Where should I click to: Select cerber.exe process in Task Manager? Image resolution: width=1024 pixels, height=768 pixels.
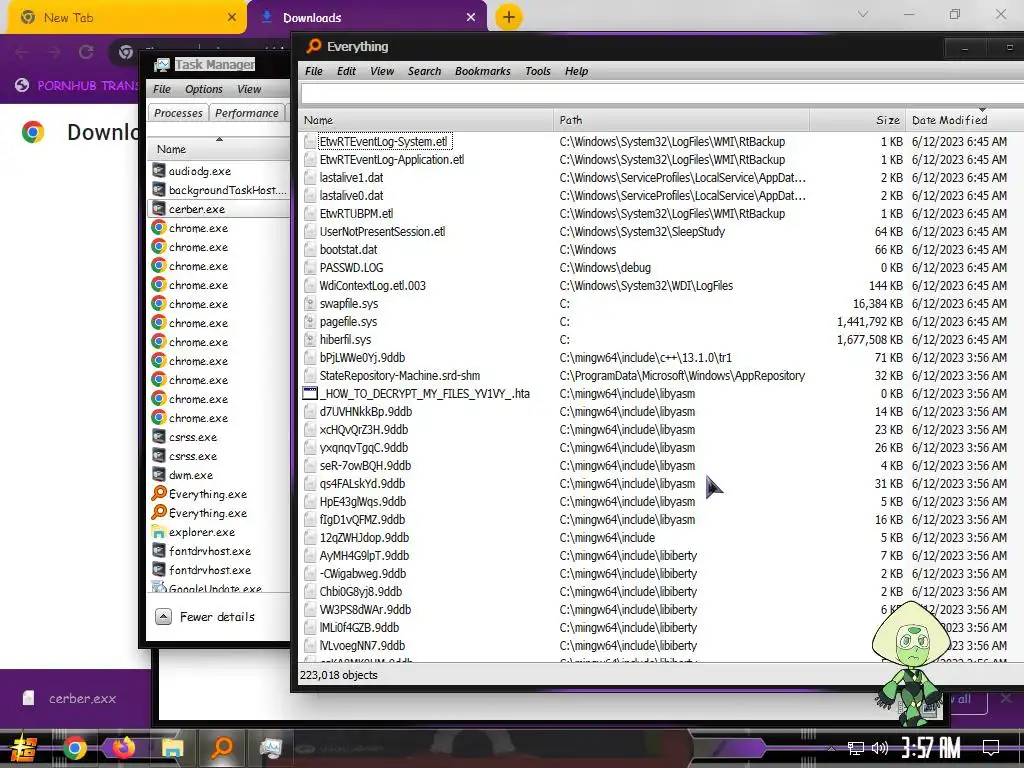click(219, 209)
